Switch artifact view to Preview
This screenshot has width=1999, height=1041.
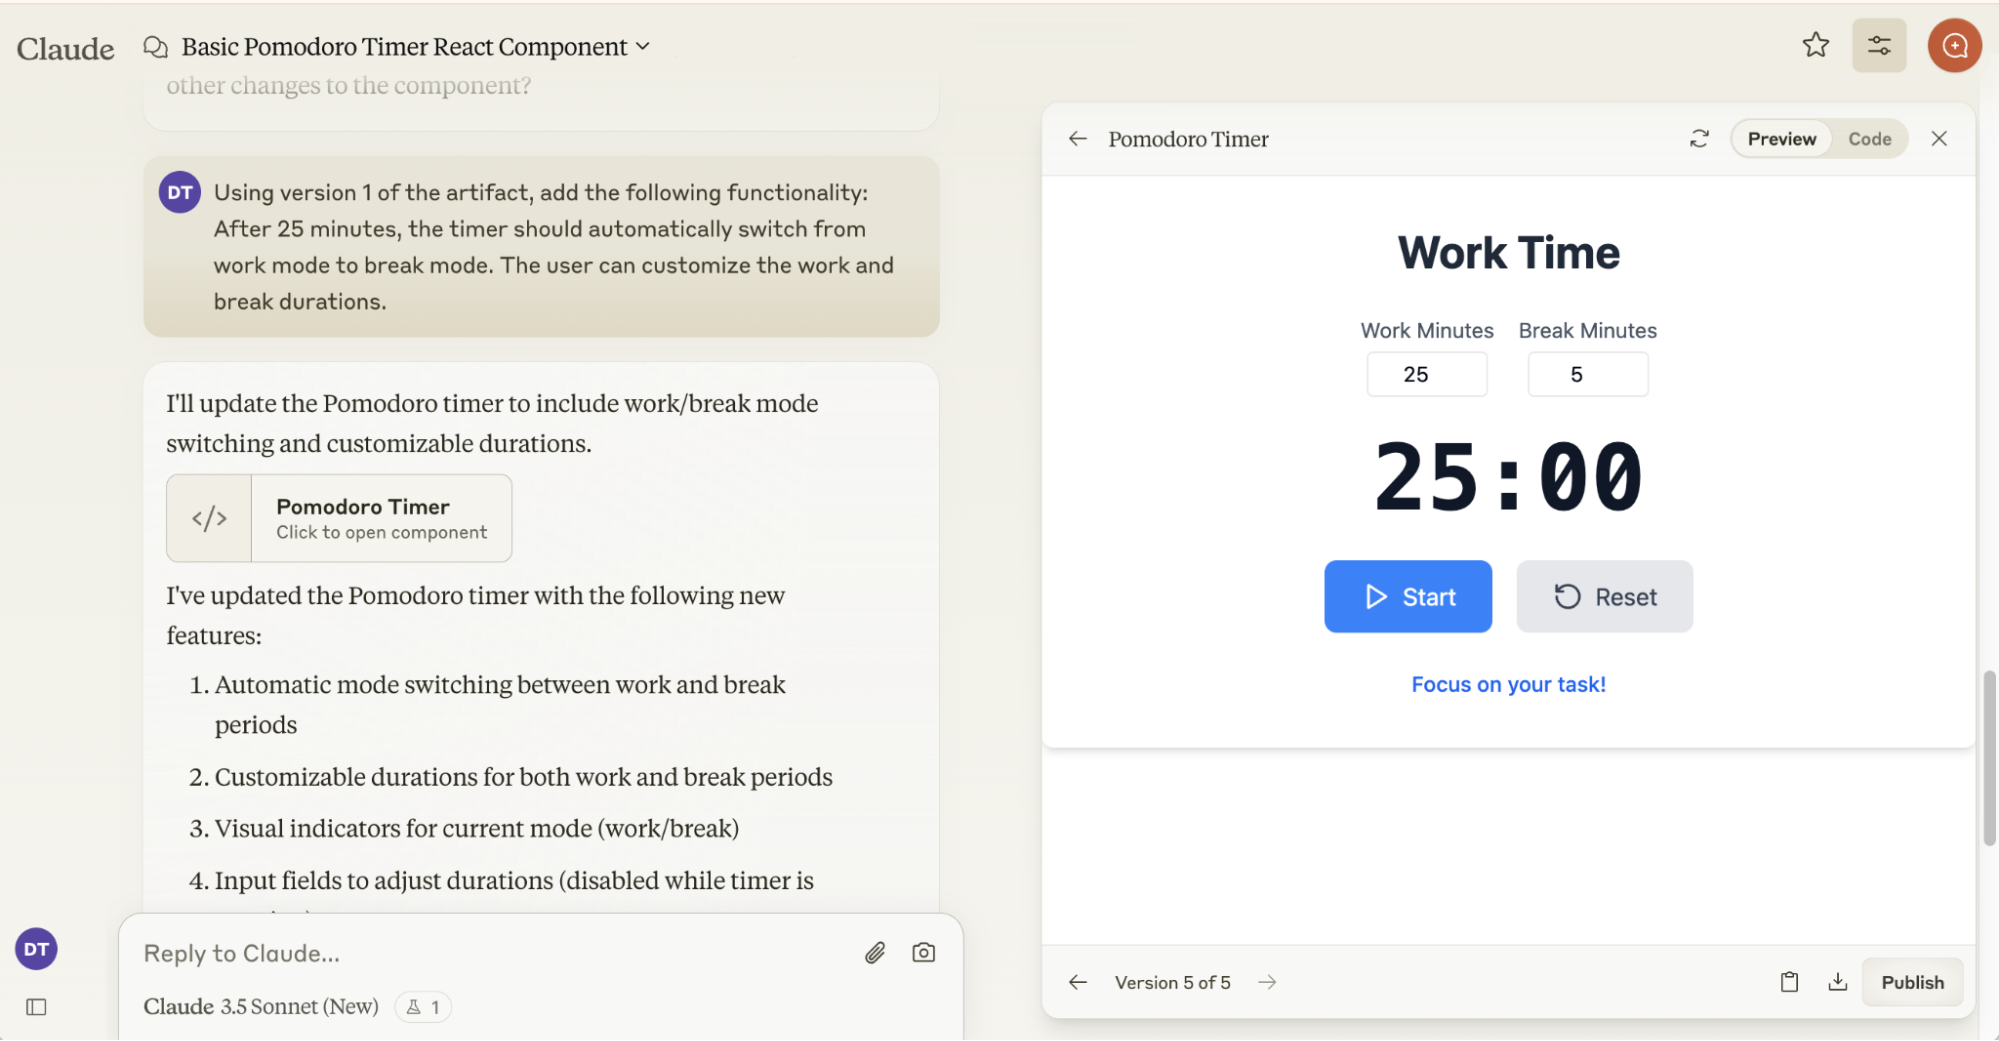coord(1781,139)
